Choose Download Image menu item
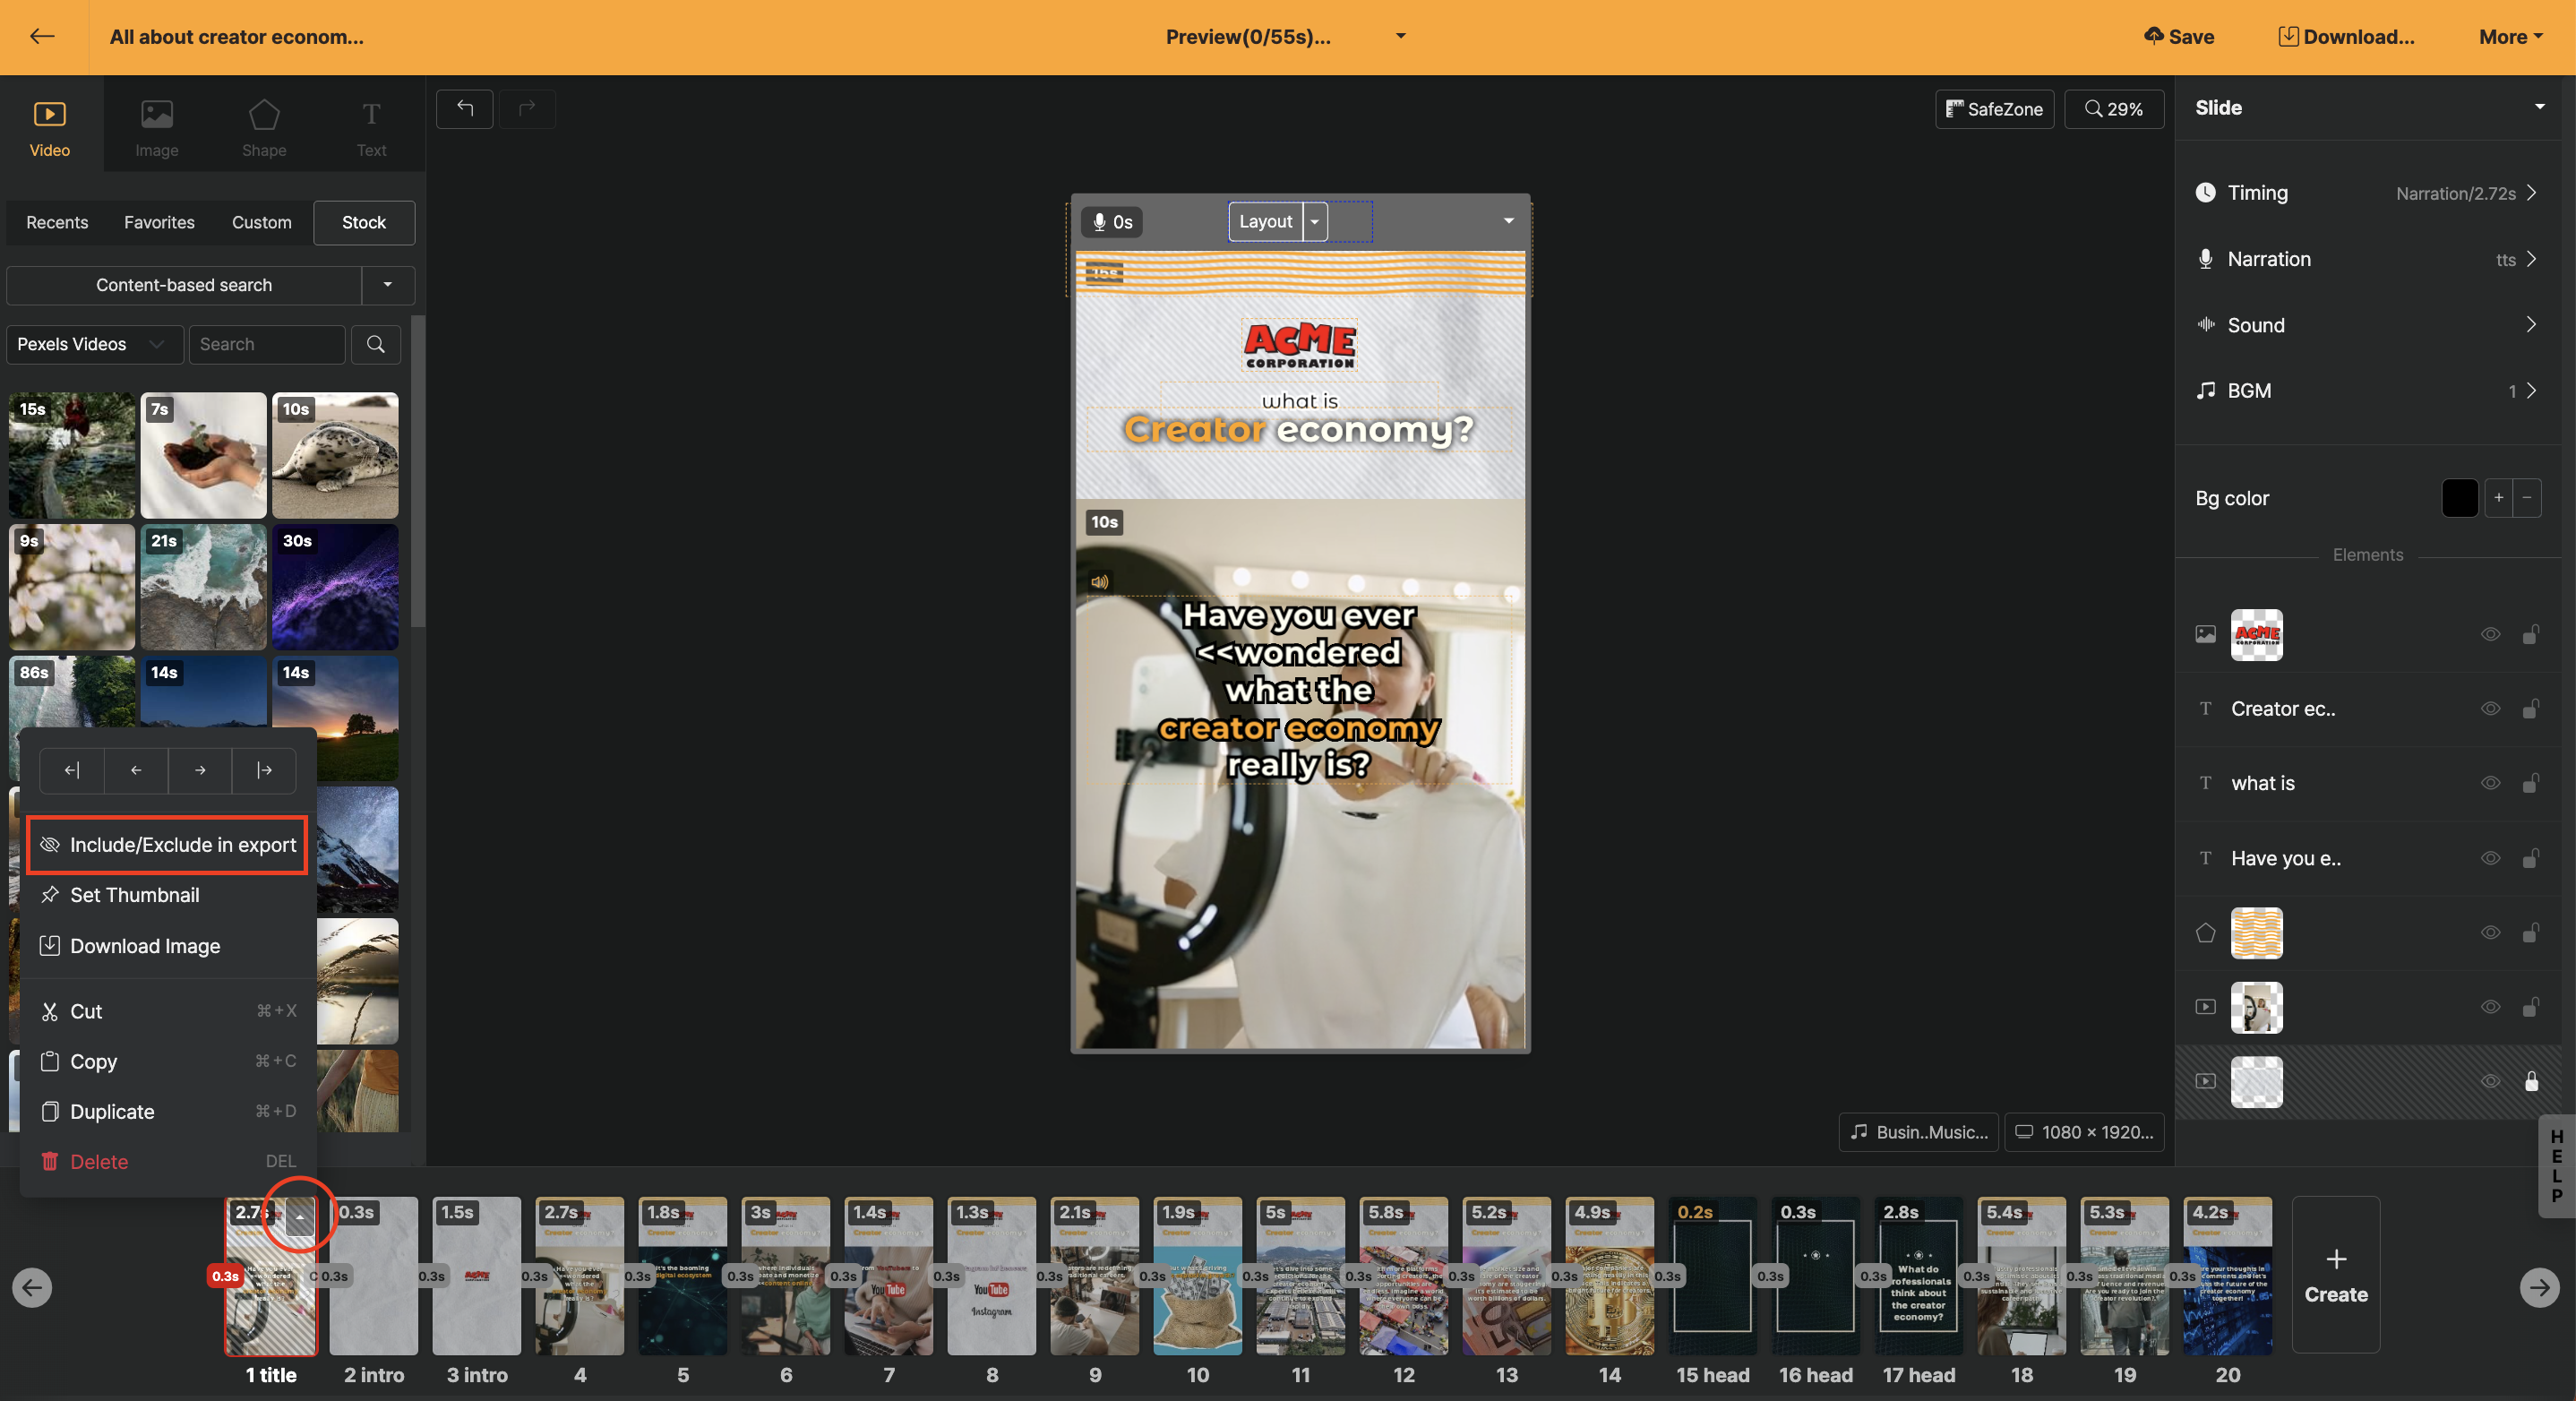This screenshot has height=1401, width=2576. 167,946
